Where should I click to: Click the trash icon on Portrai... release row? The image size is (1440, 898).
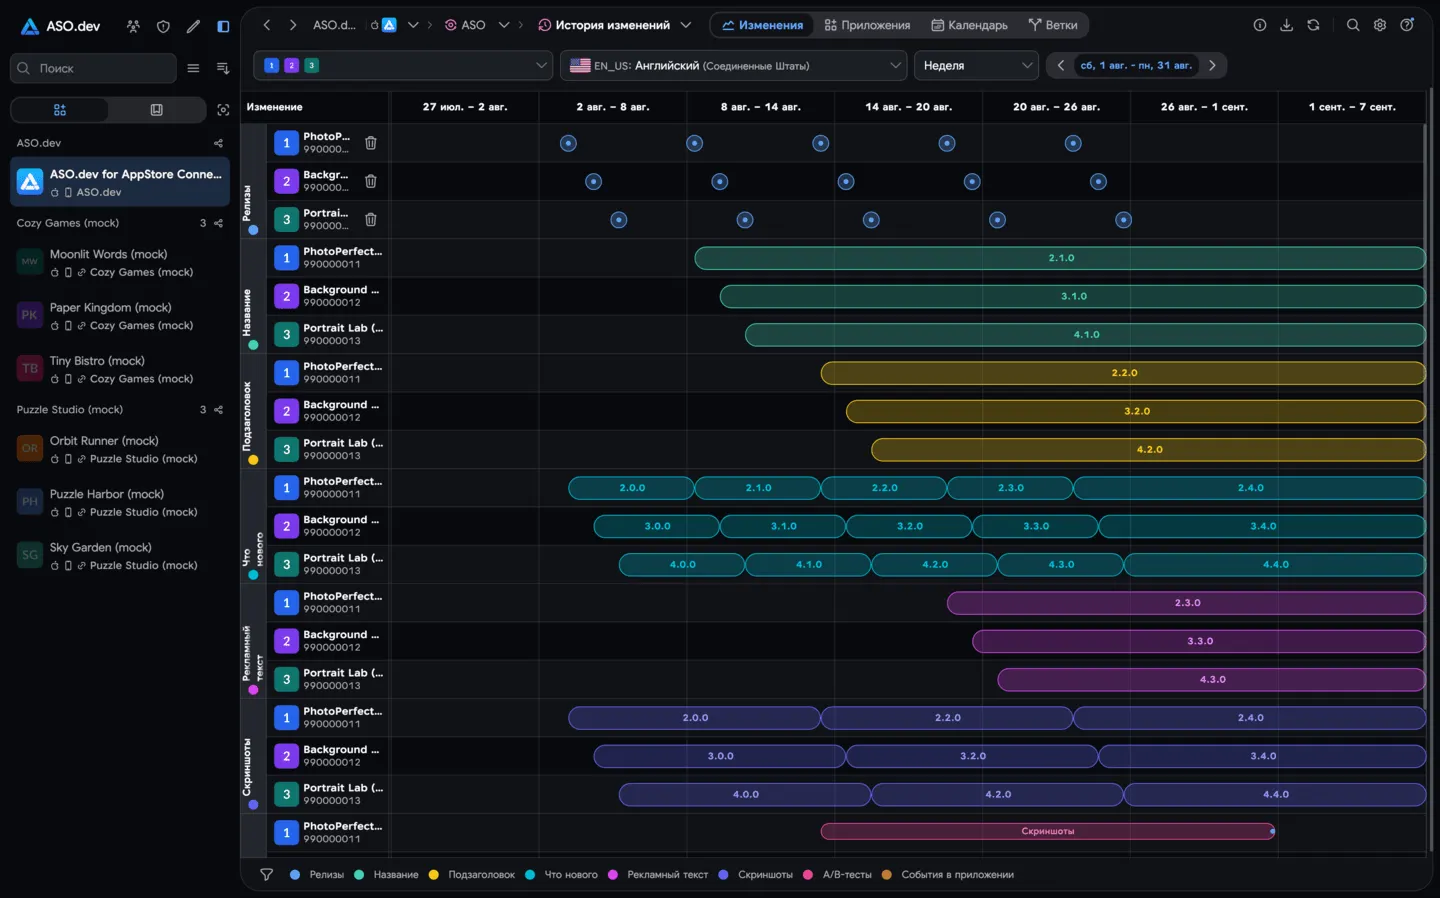(371, 219)
